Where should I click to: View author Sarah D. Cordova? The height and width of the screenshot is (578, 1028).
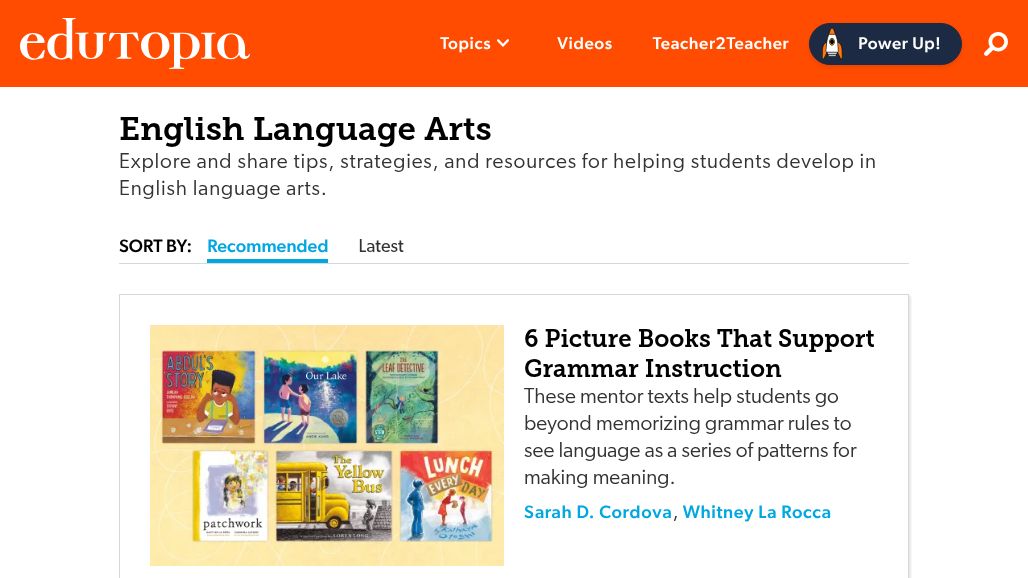click(x=598, y=512)
